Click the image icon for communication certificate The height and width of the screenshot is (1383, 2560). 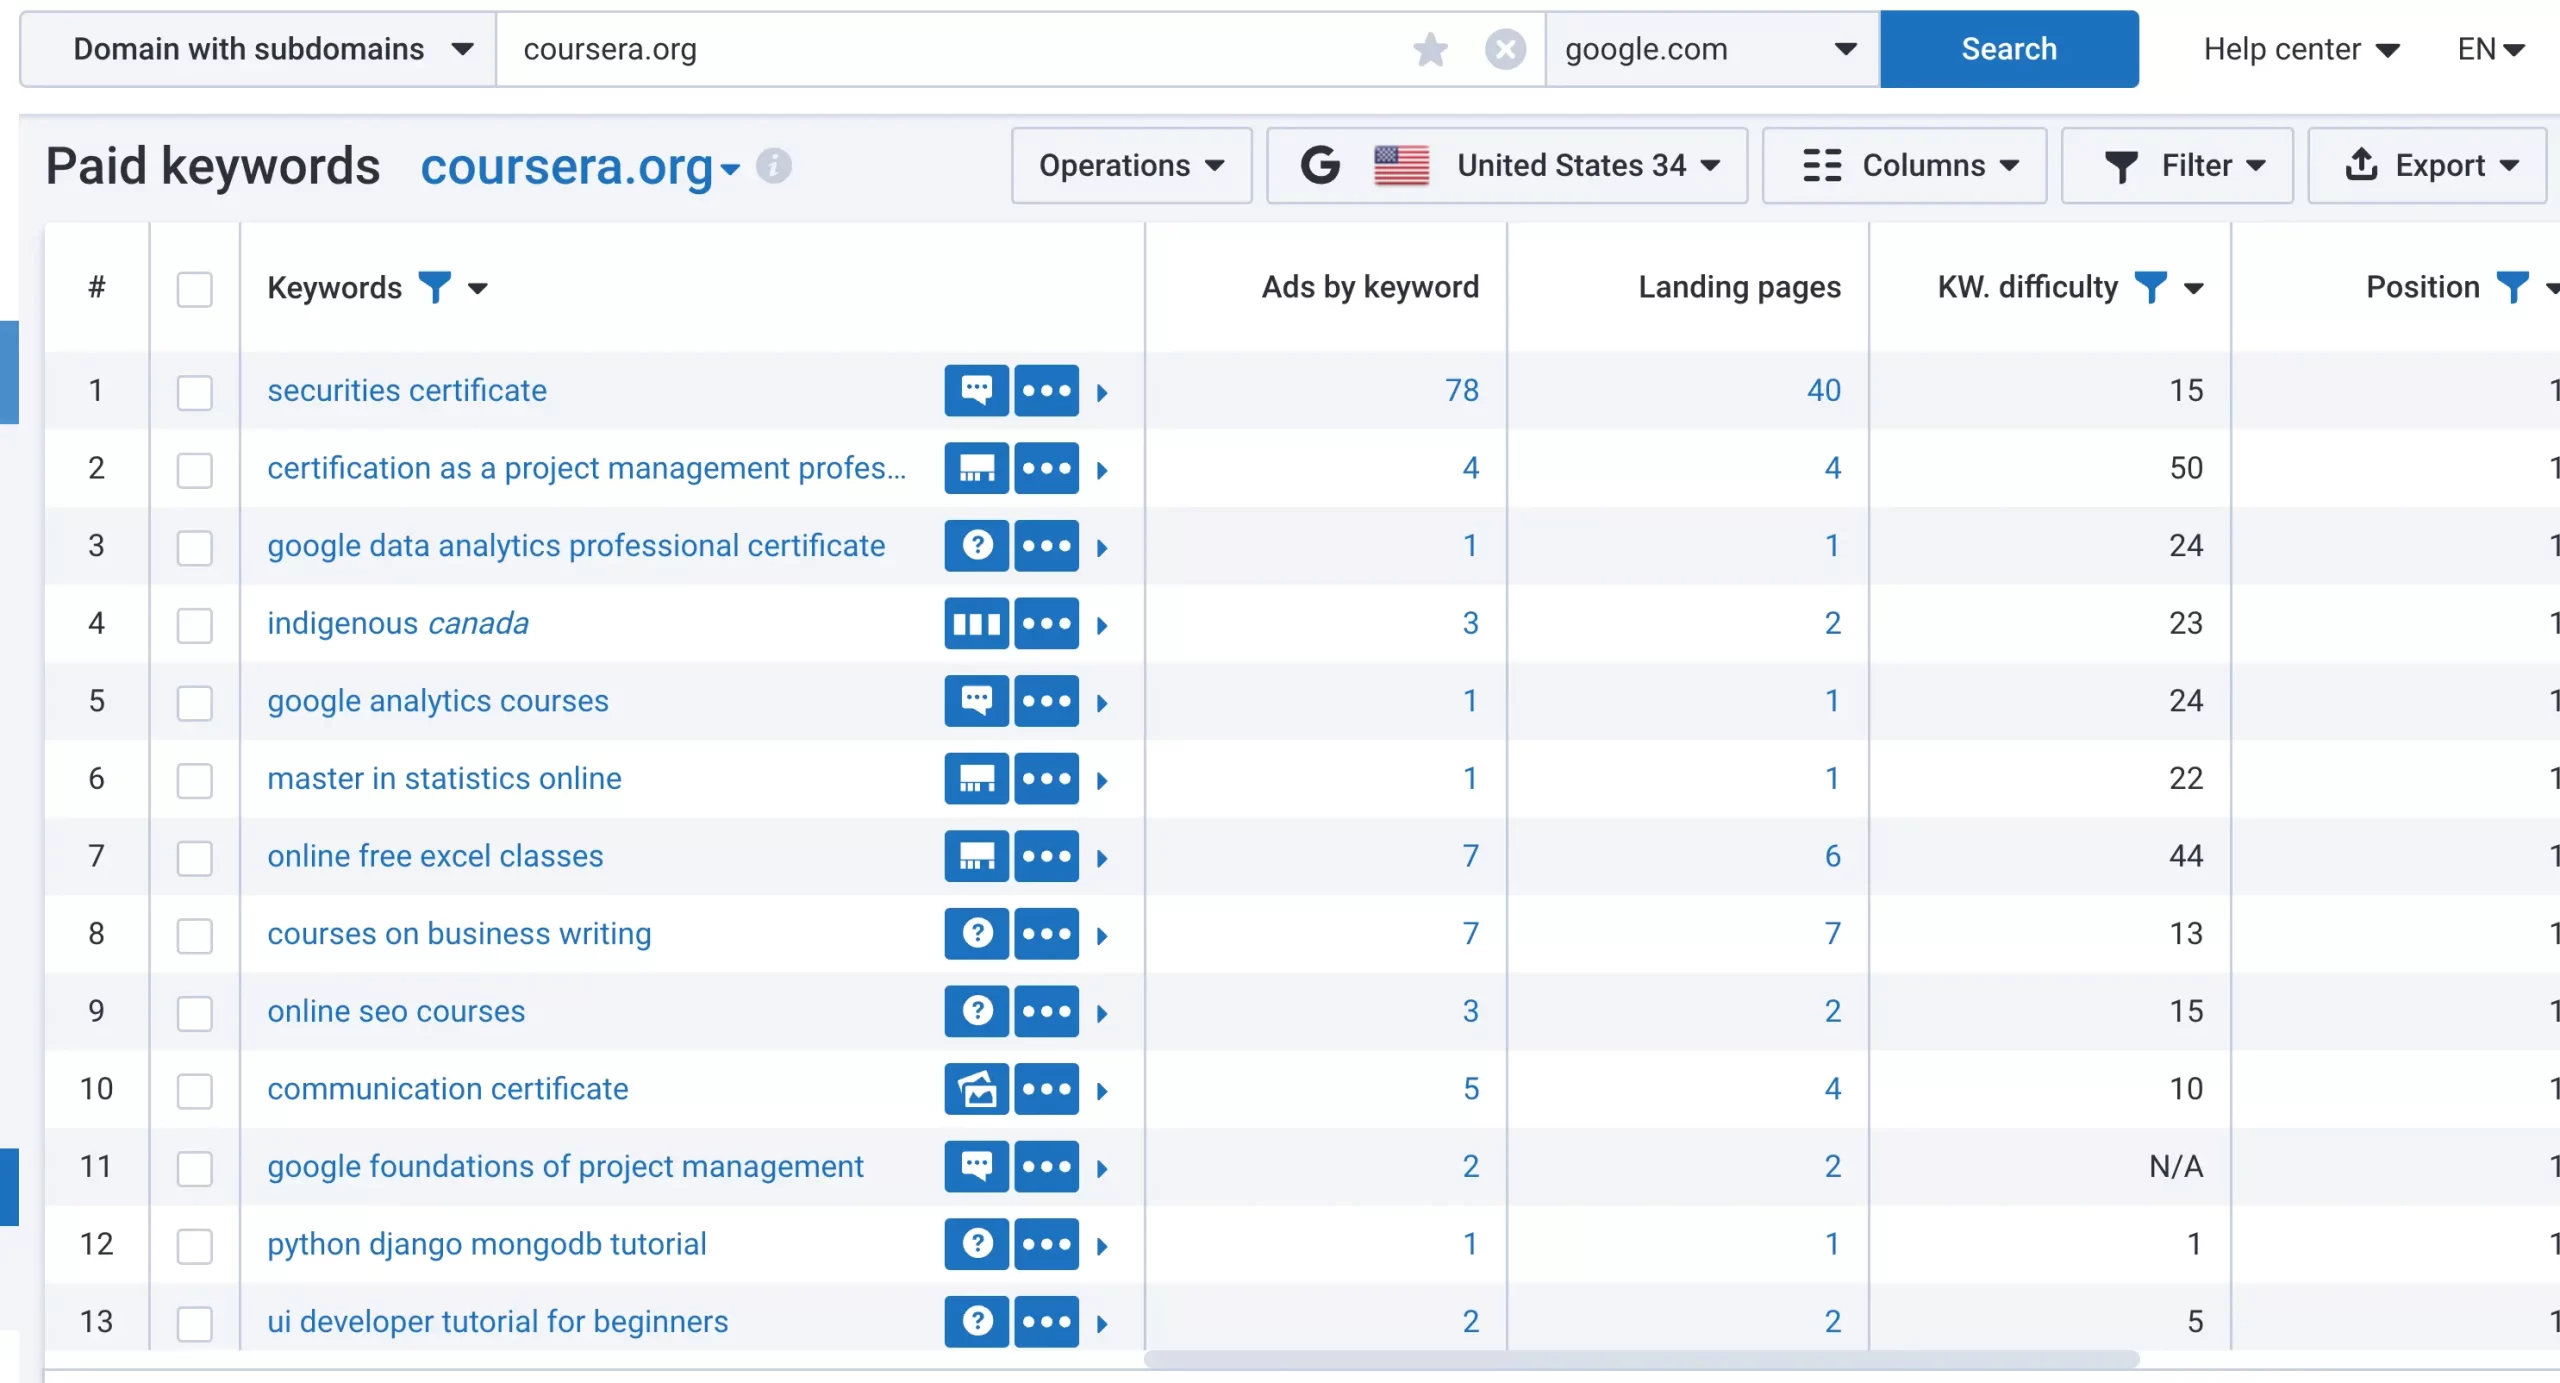point(976,1089)
